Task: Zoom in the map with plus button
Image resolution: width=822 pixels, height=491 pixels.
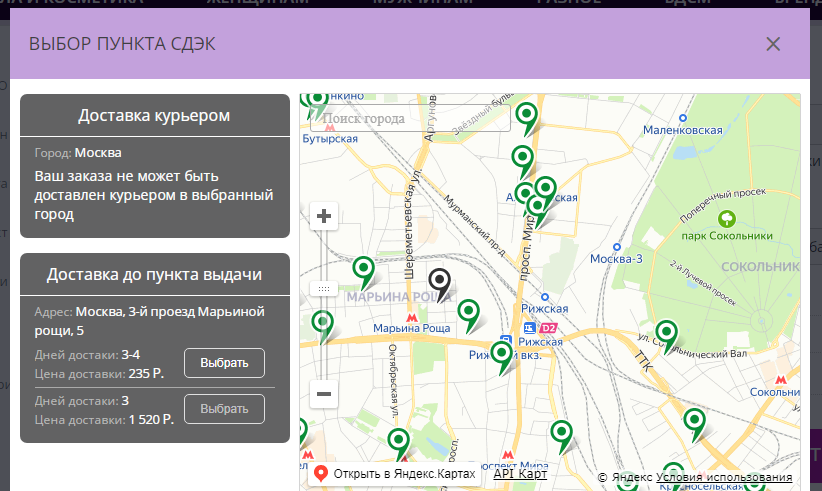Action: click(324, 216)
